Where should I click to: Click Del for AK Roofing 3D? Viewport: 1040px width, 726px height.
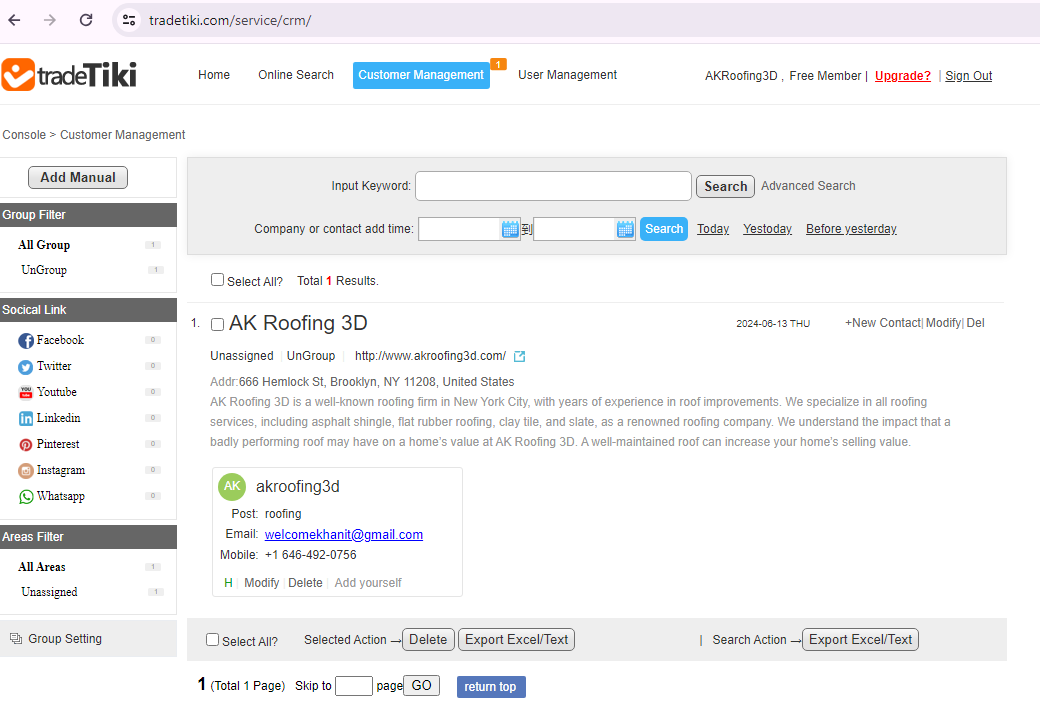(975, 323)
